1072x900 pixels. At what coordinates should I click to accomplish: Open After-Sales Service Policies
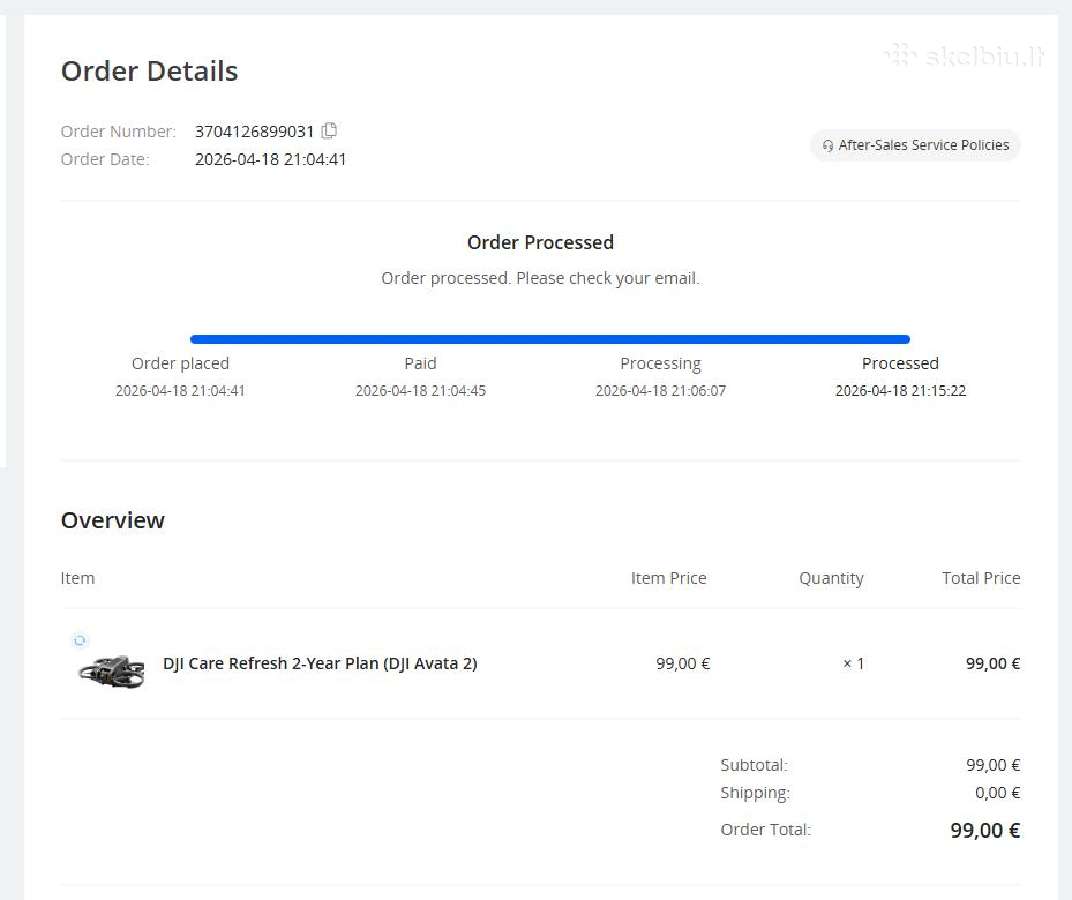coord(915,145)
